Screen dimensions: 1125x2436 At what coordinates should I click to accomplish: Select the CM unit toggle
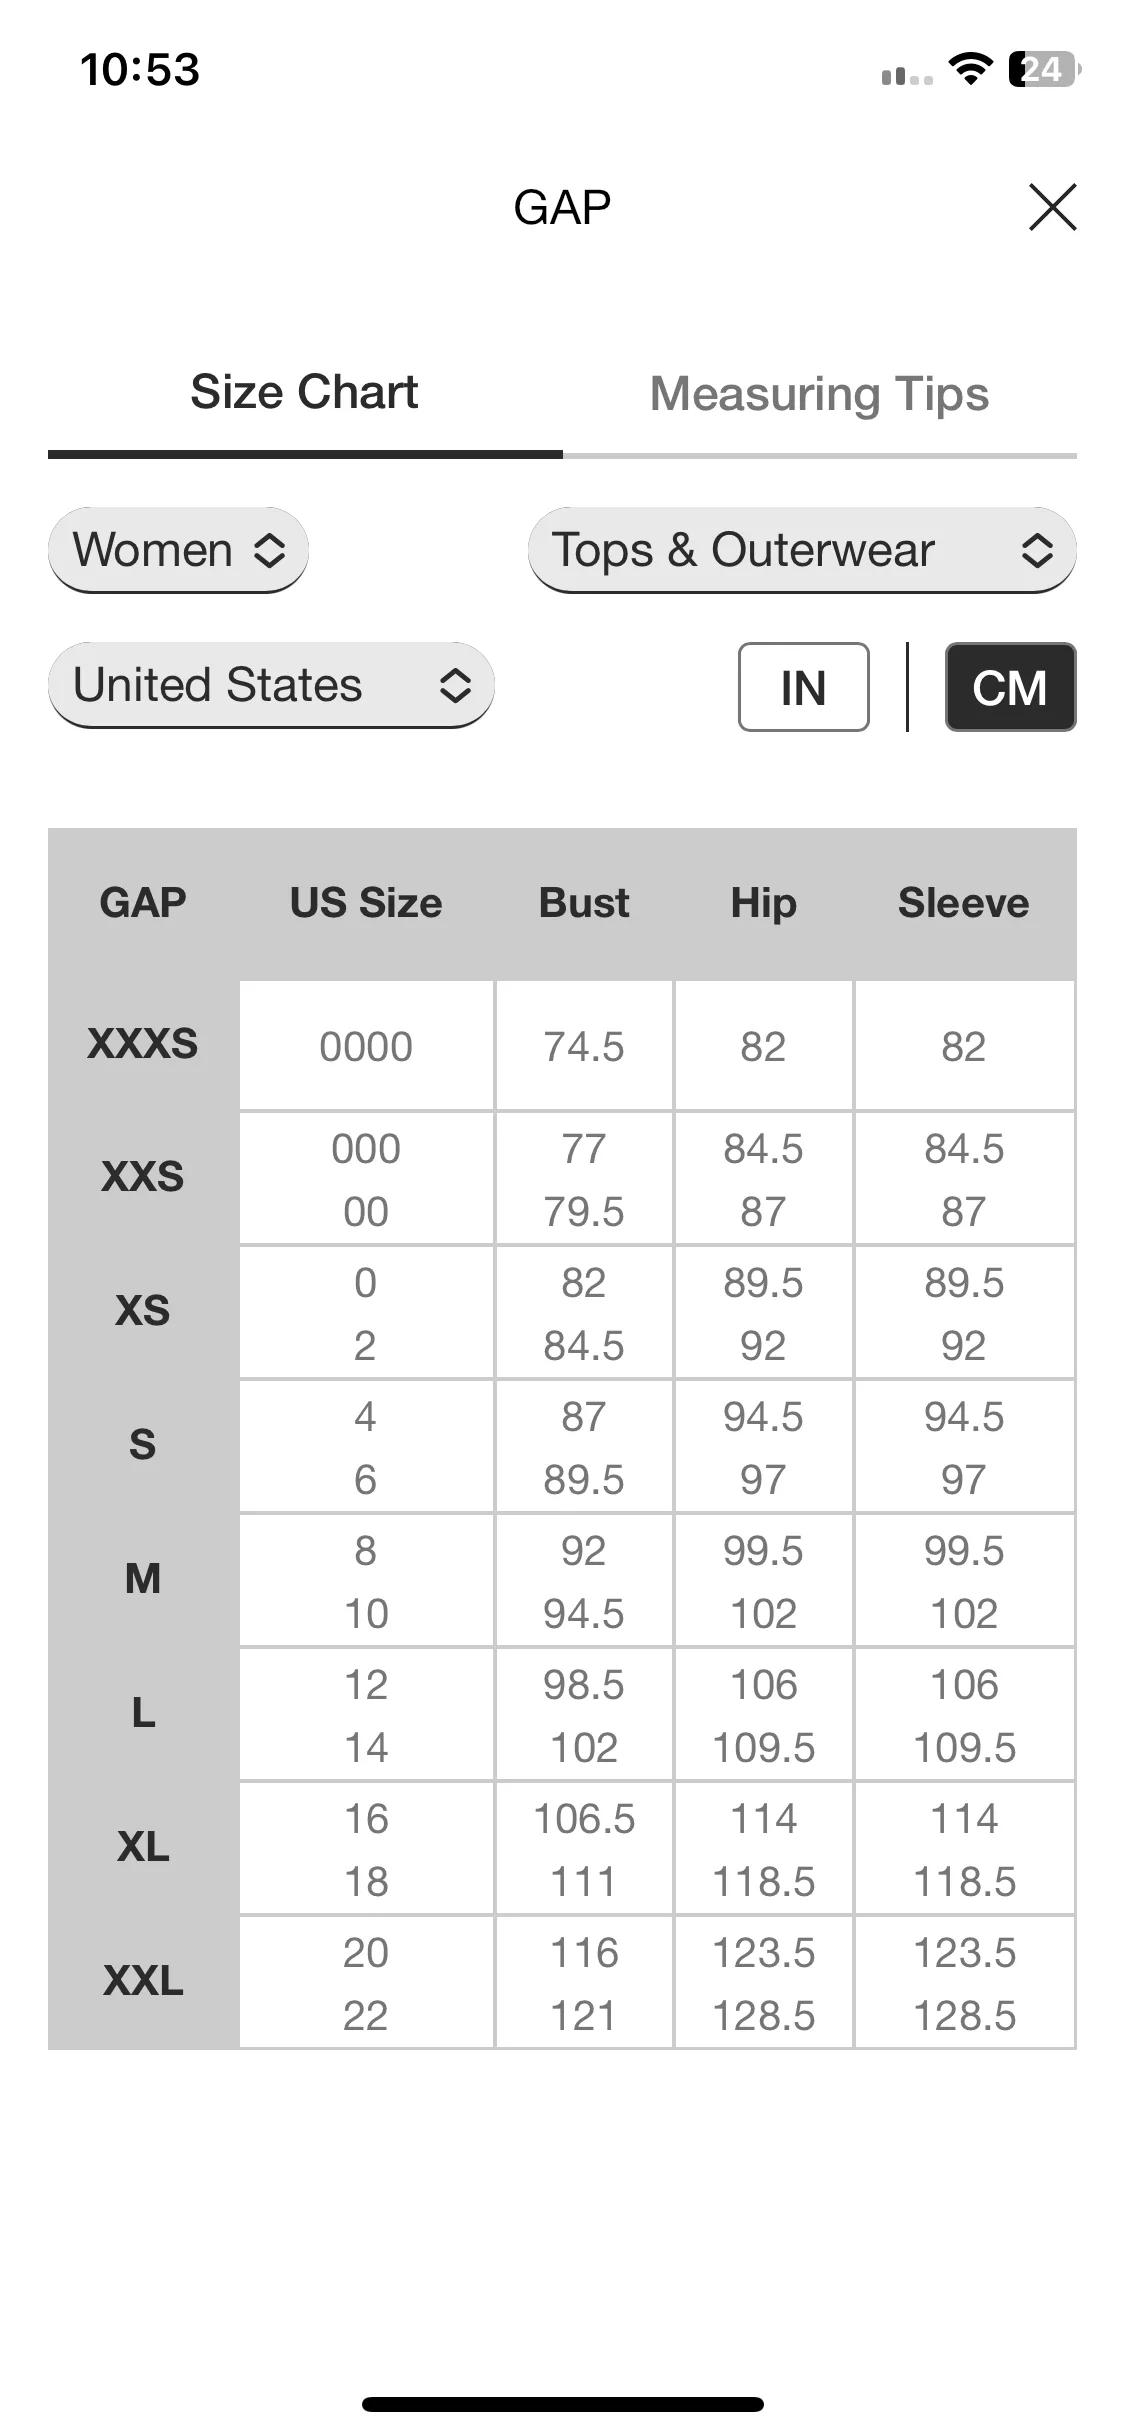1010,687
